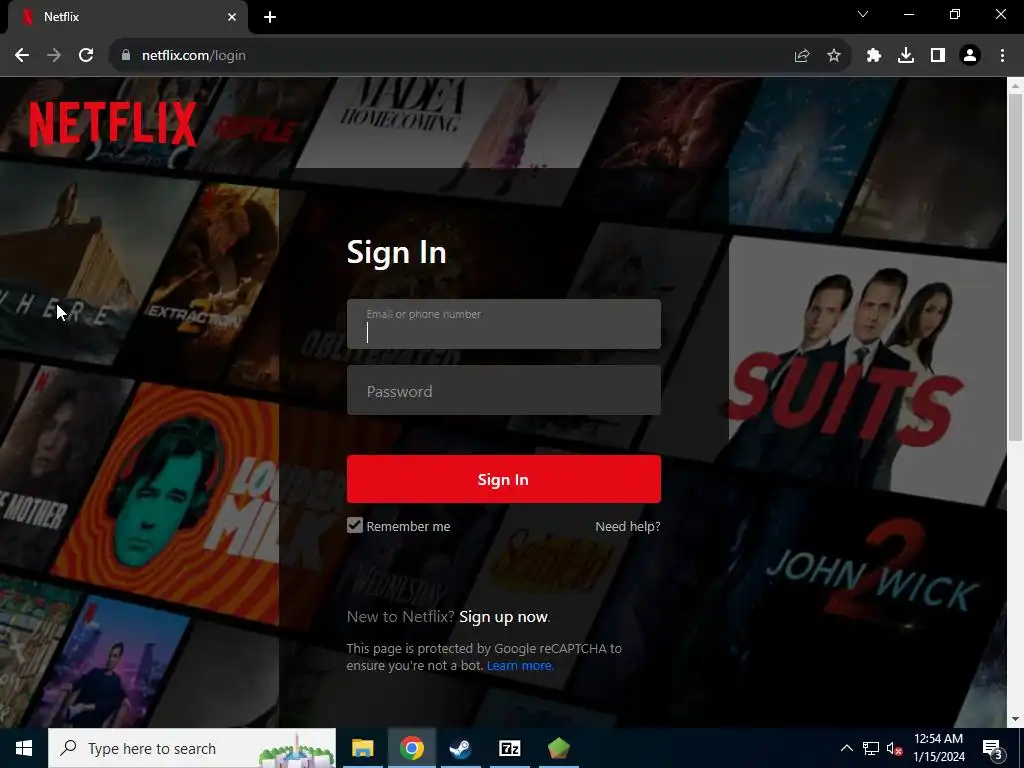Open the Need help? link
The height and width of the screenshot is (768, 1024).
click(628, 526)
